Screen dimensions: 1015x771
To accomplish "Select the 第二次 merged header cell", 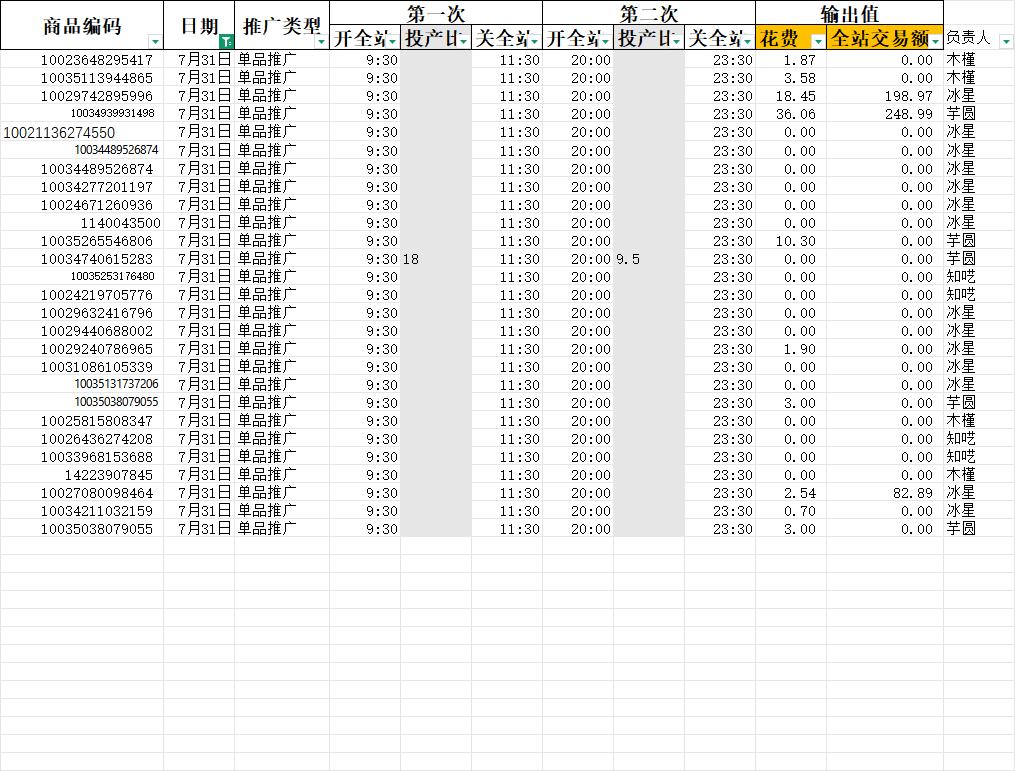I will [649, 13].
